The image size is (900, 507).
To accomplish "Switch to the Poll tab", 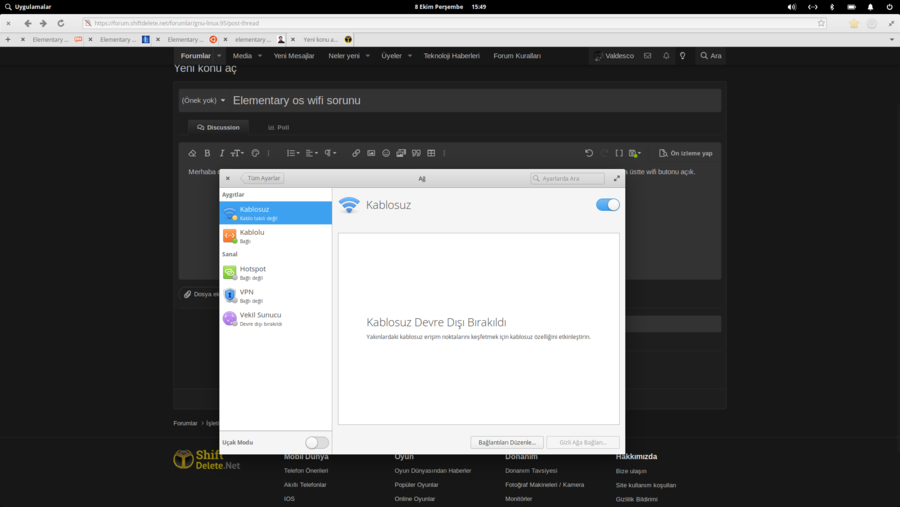I will tap(278, 127).
